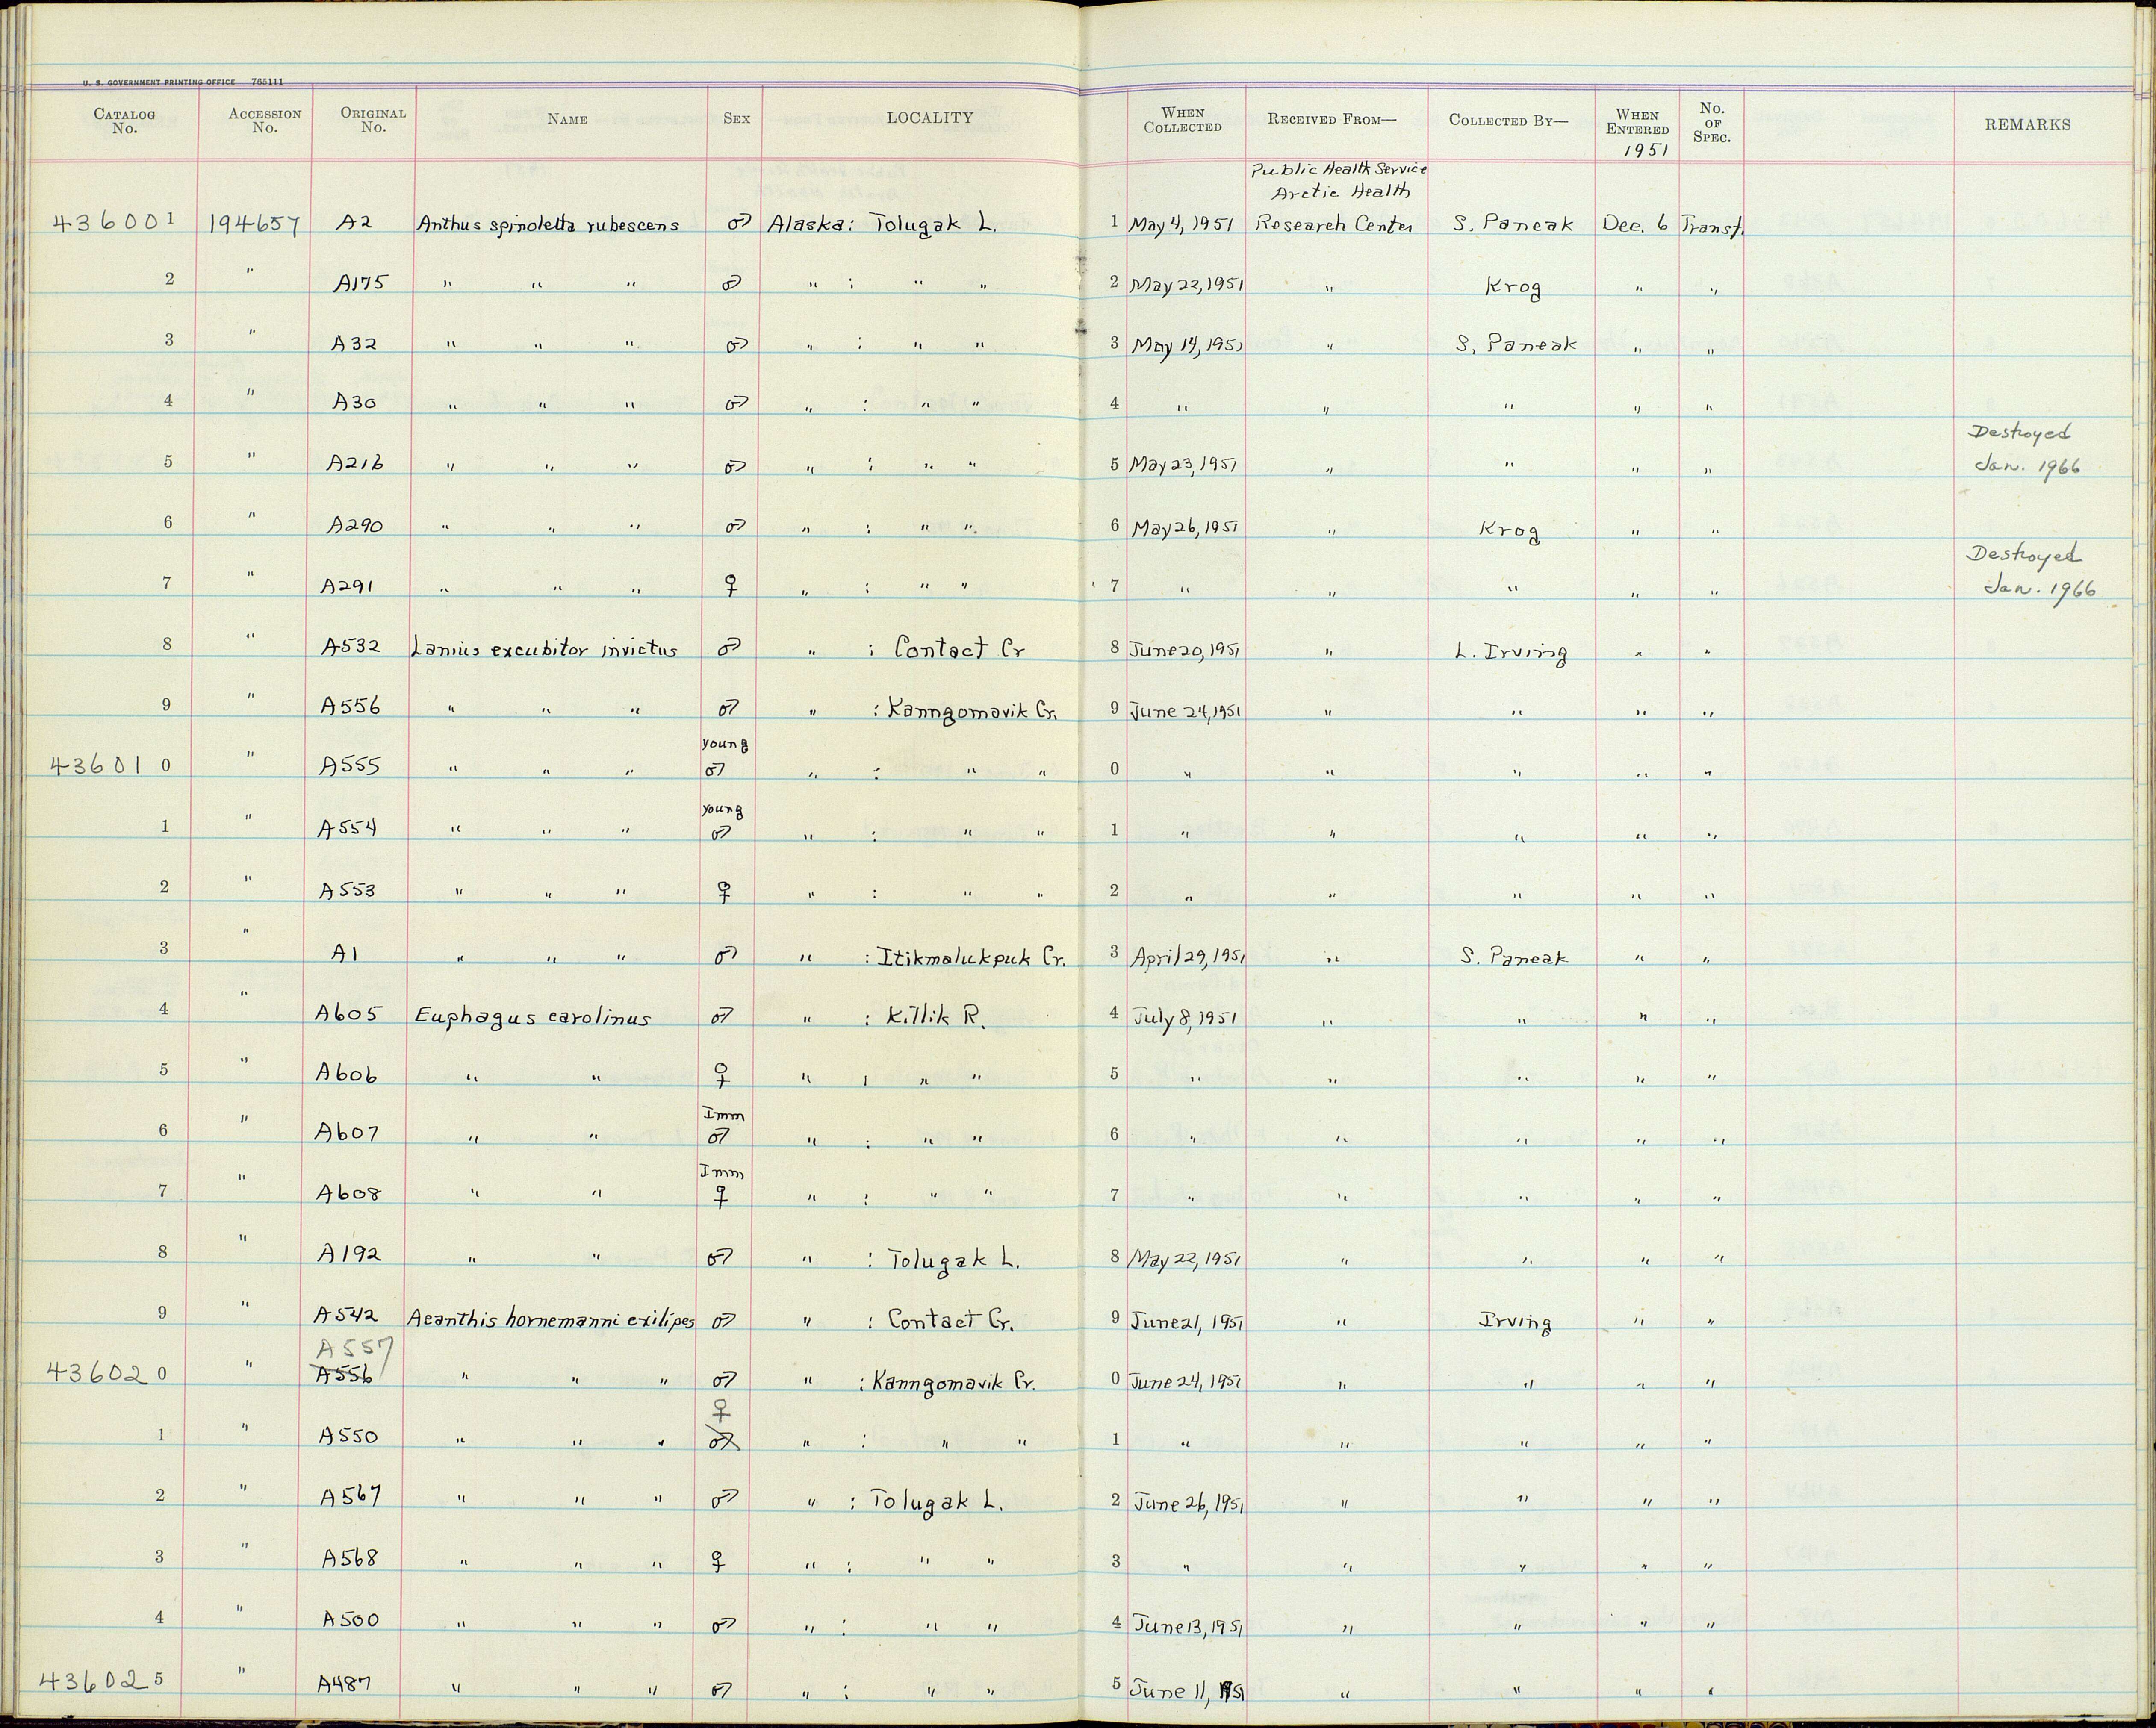Click original number A607

click(x=348, y=1132)
